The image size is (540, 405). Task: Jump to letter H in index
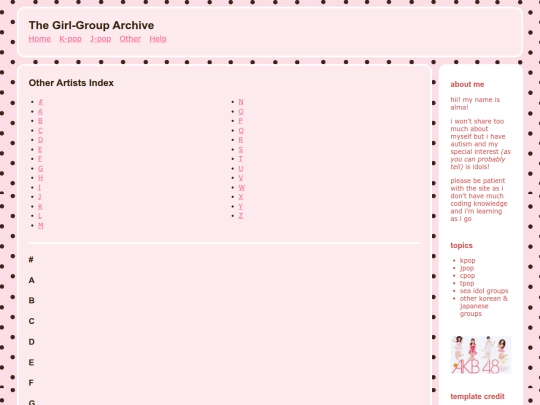(40, 178)
